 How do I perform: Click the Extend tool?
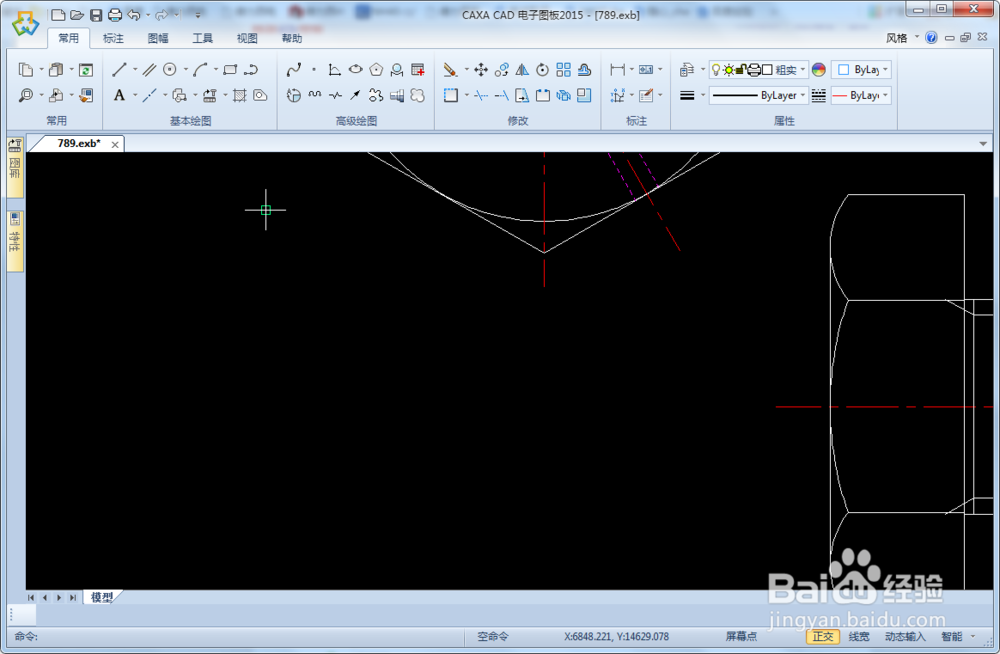coord(502,95)
